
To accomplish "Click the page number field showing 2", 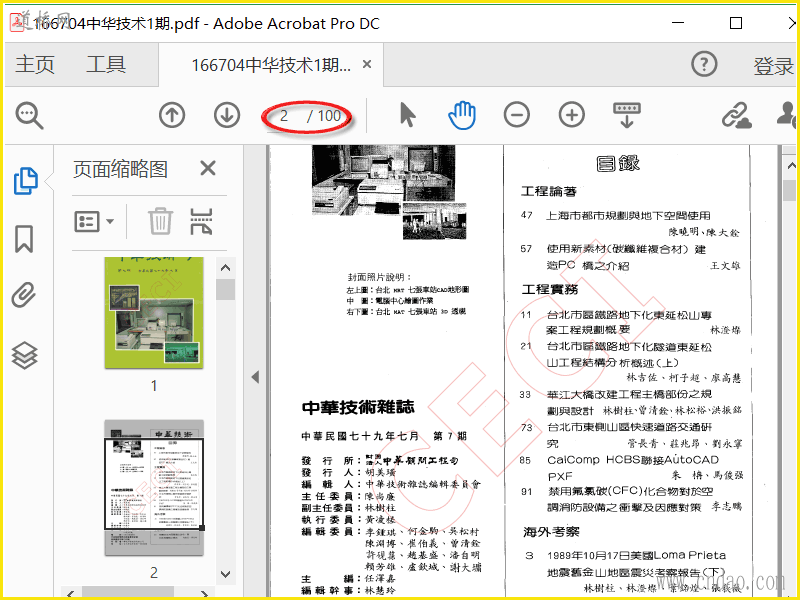I will (284, 116).
